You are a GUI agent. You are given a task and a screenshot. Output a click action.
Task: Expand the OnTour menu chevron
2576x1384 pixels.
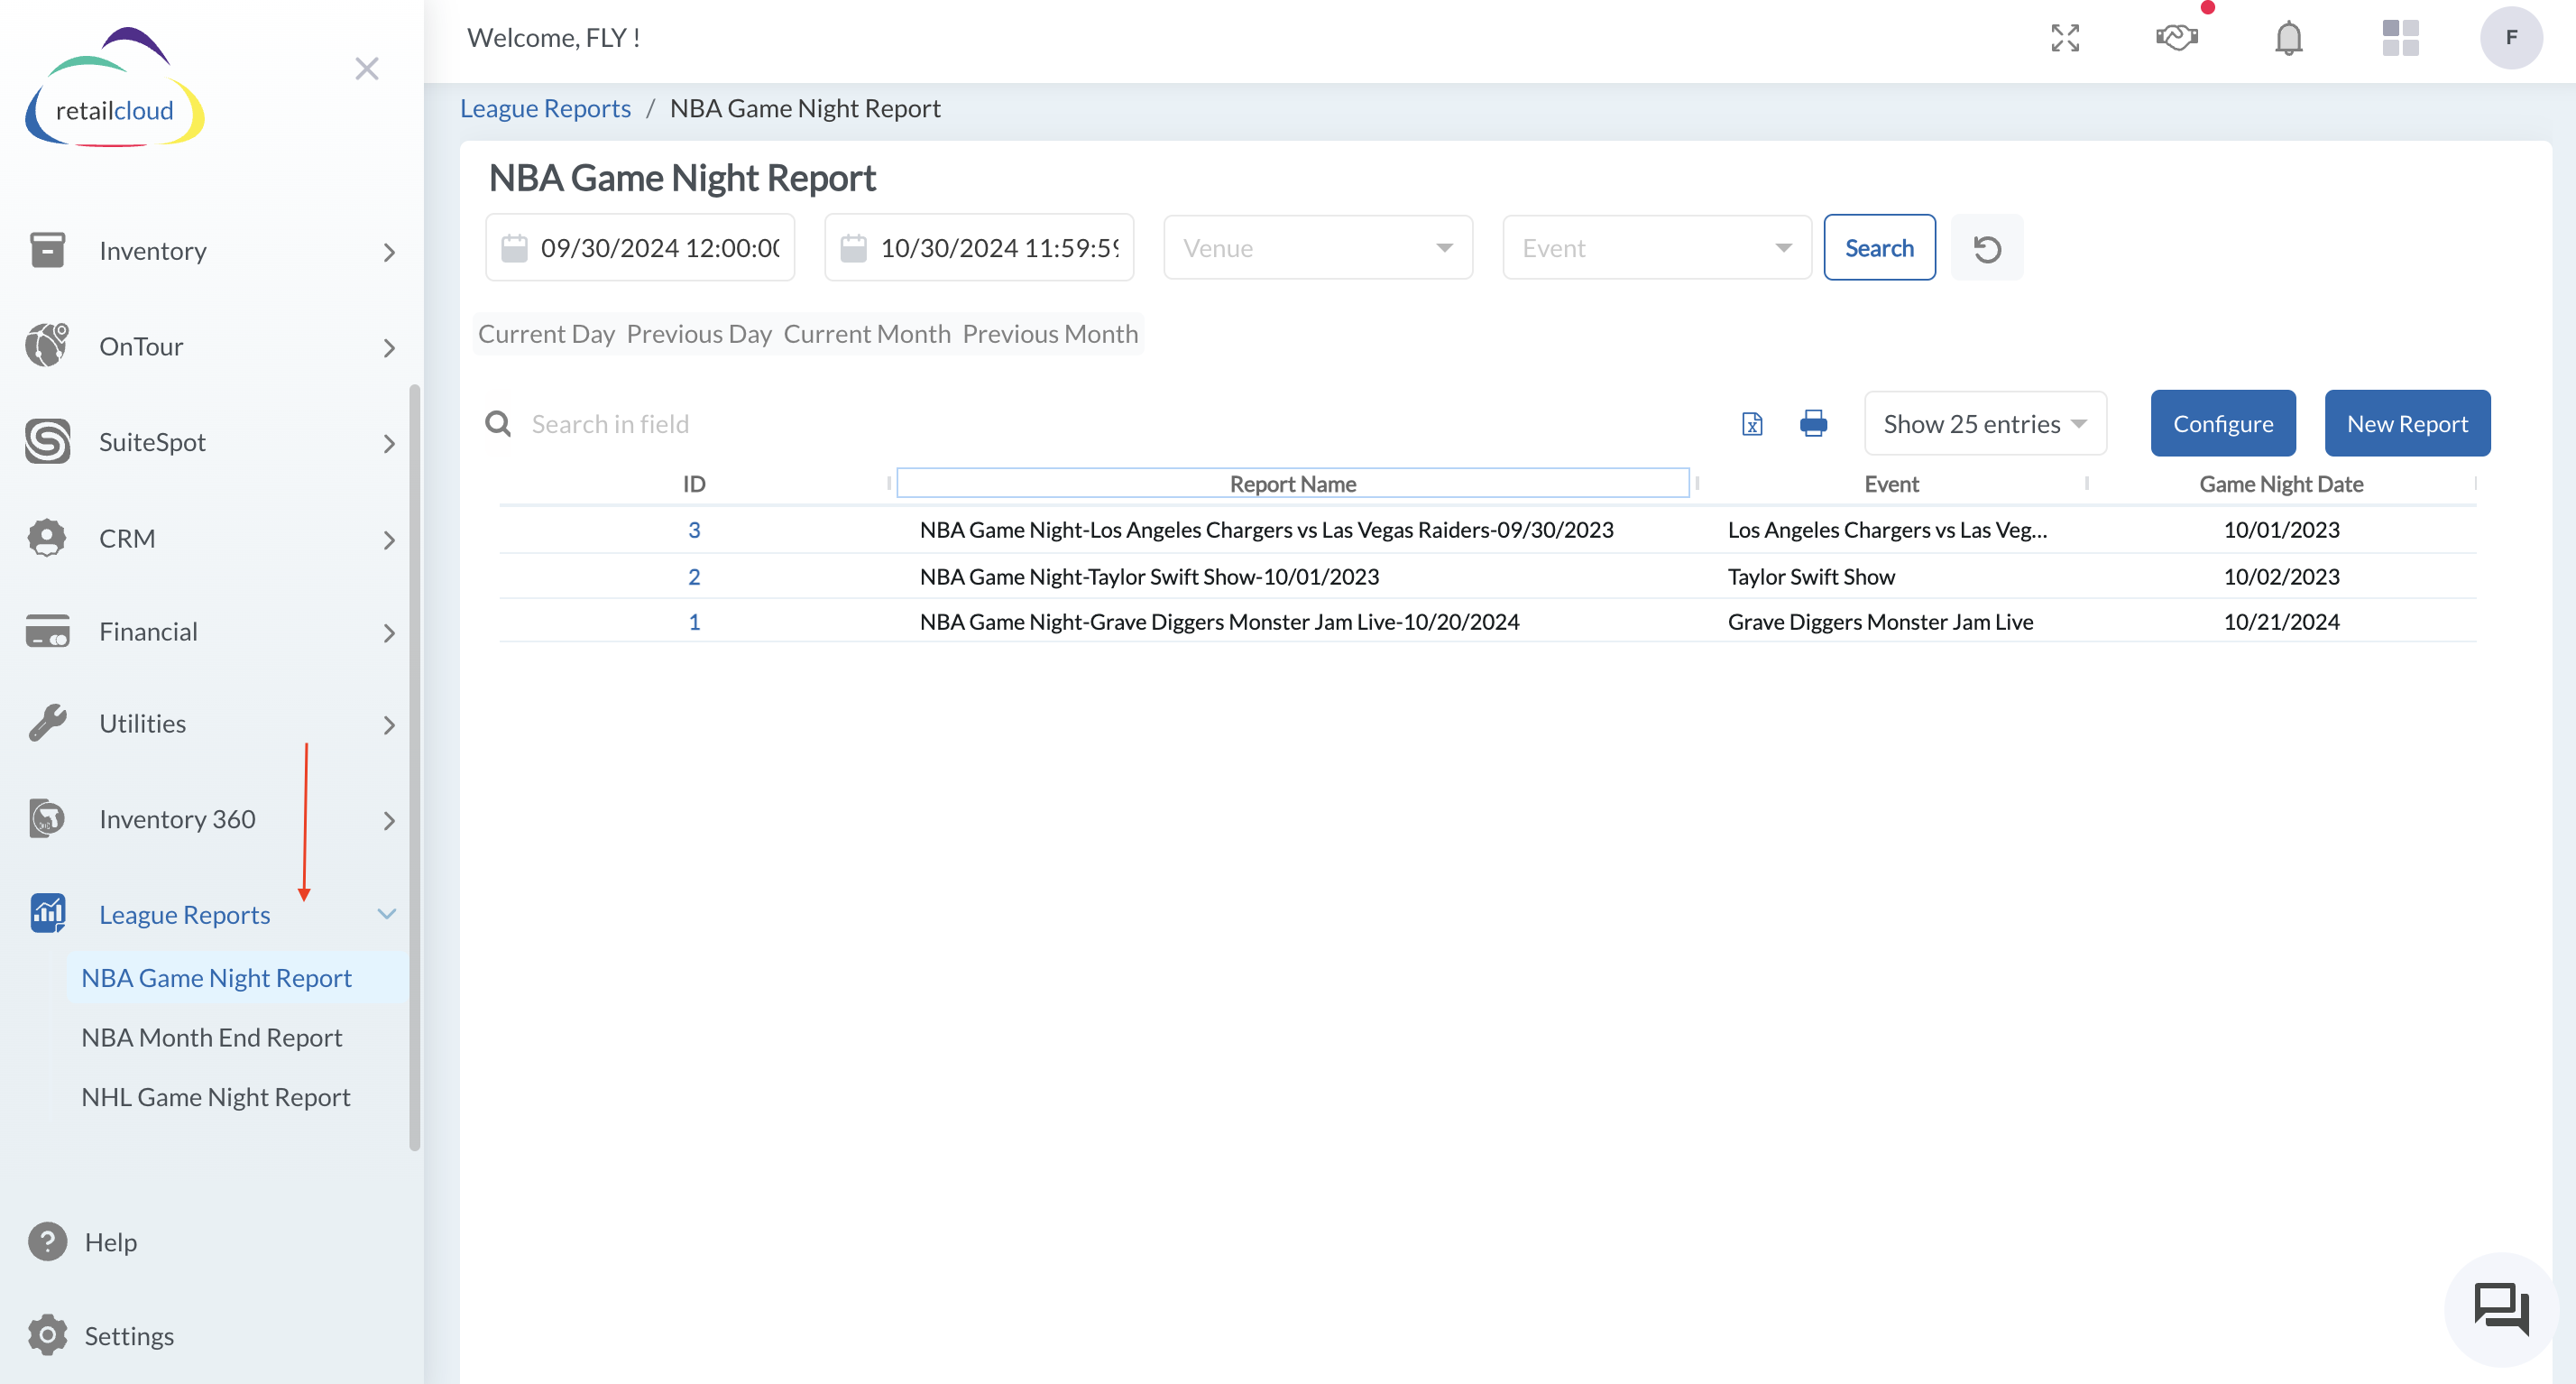[389, 348]
